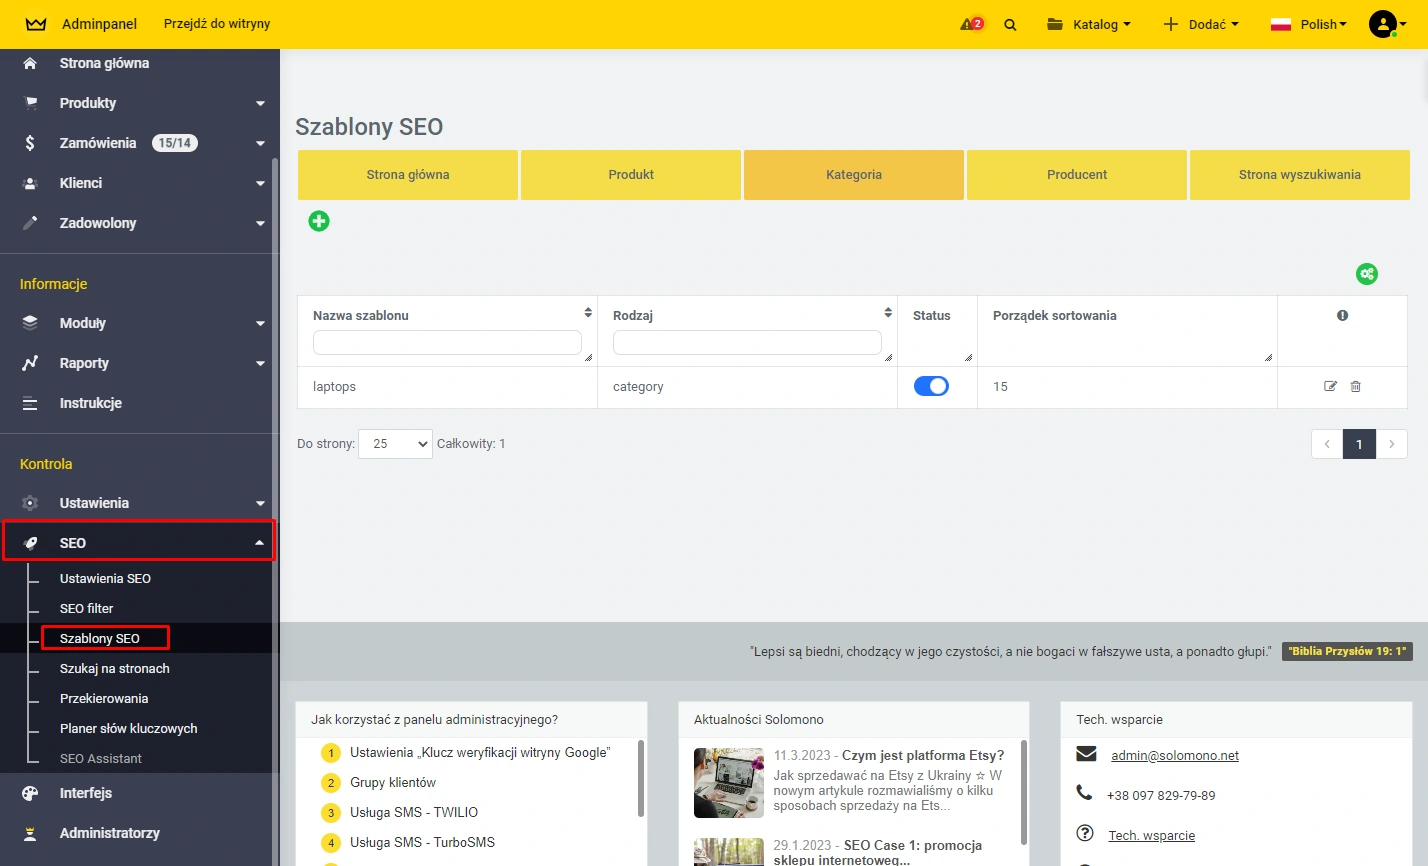
Task: Open the per-page count dropdown showing 25
Action: point(395,444)
